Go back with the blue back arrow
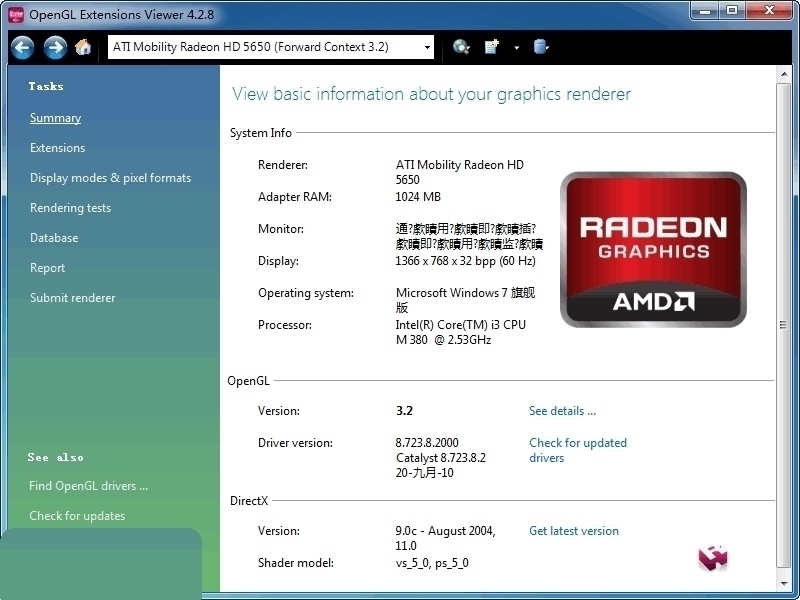 tap(22, 48)
